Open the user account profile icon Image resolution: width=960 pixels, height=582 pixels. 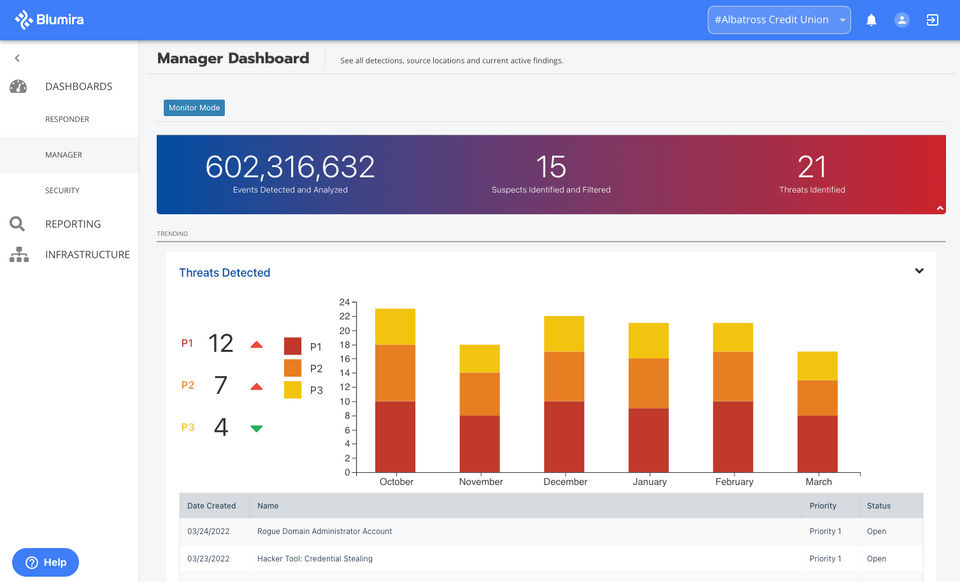(x=902, y=20)
